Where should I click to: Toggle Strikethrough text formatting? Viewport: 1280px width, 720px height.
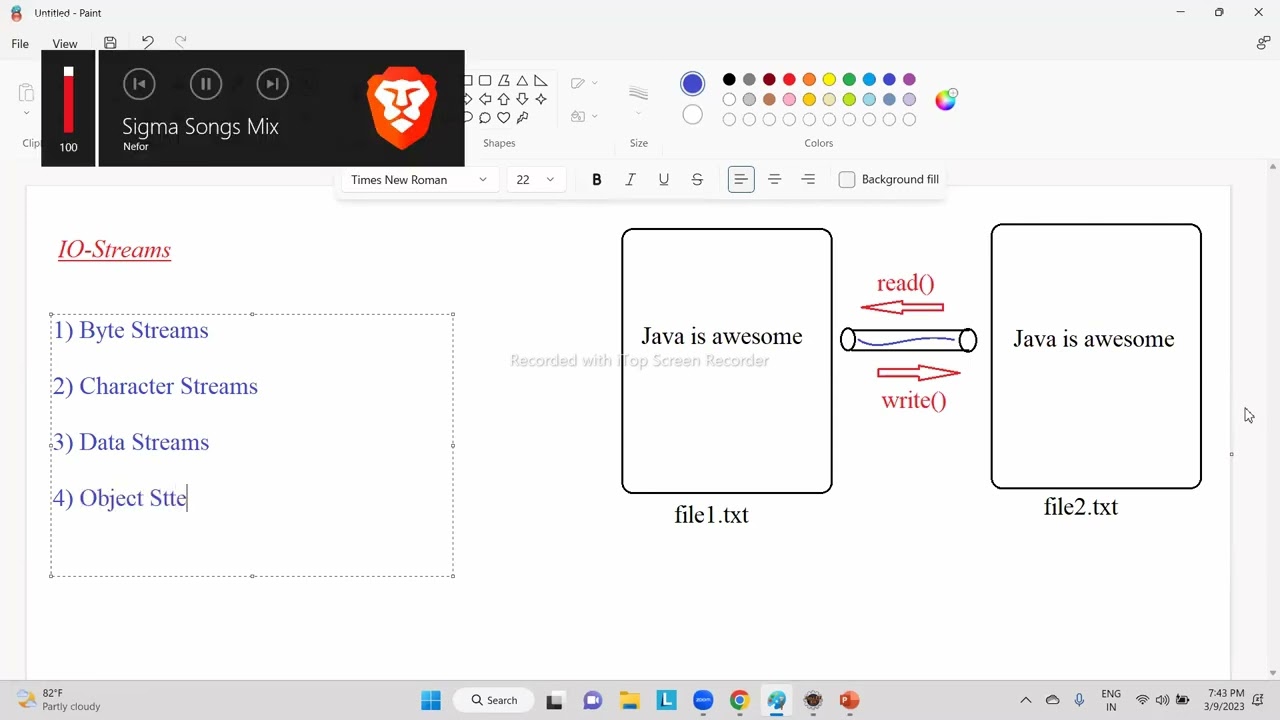697,180
